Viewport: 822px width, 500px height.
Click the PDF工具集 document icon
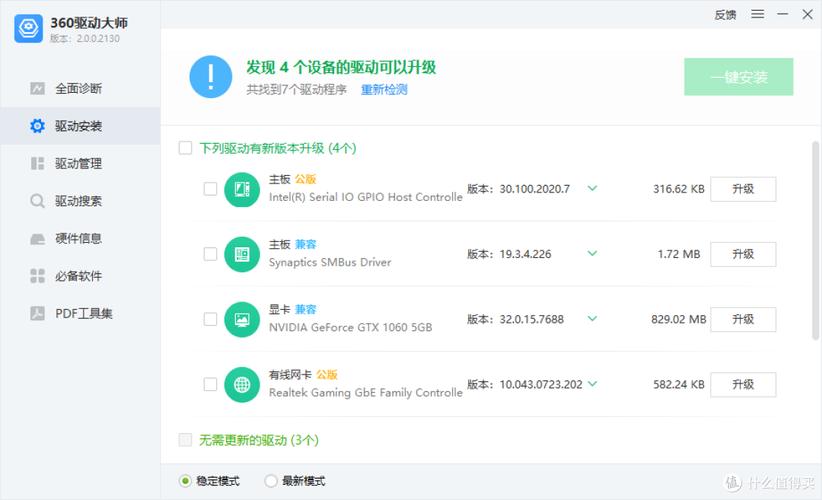point(37,313)
